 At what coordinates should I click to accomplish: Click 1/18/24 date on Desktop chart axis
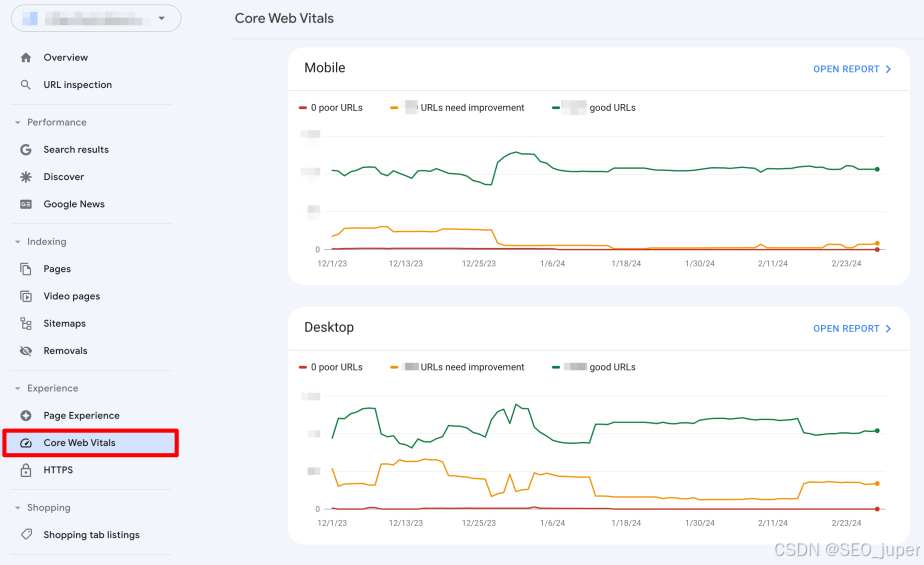coord(626,523)
